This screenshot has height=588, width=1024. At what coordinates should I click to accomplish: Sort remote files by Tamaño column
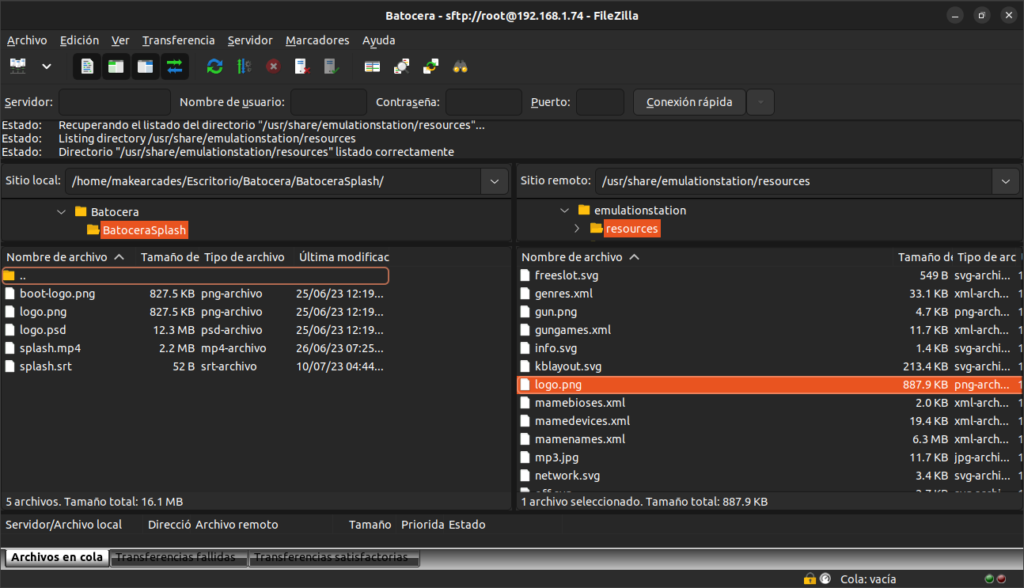tap(925, 257)
